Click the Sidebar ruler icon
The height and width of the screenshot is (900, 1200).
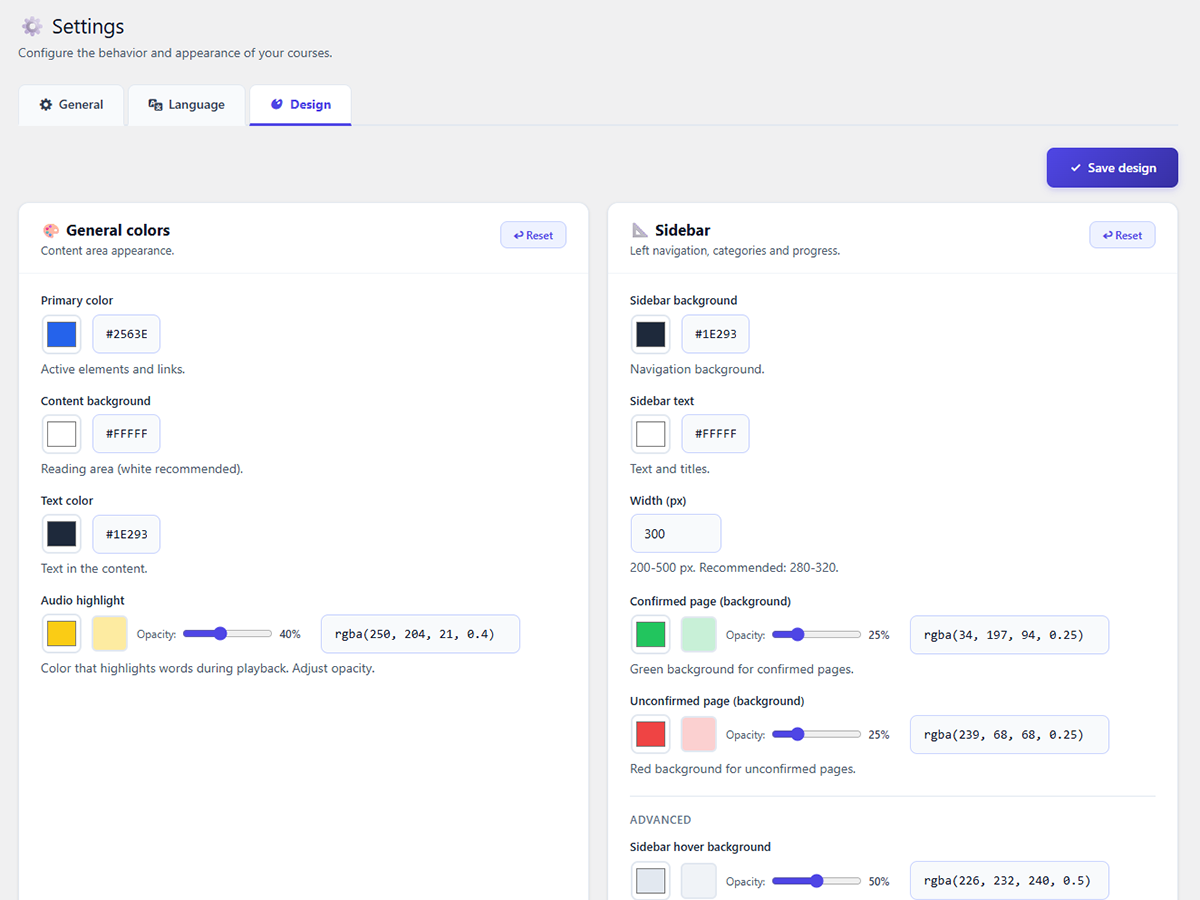coord(640,230)
